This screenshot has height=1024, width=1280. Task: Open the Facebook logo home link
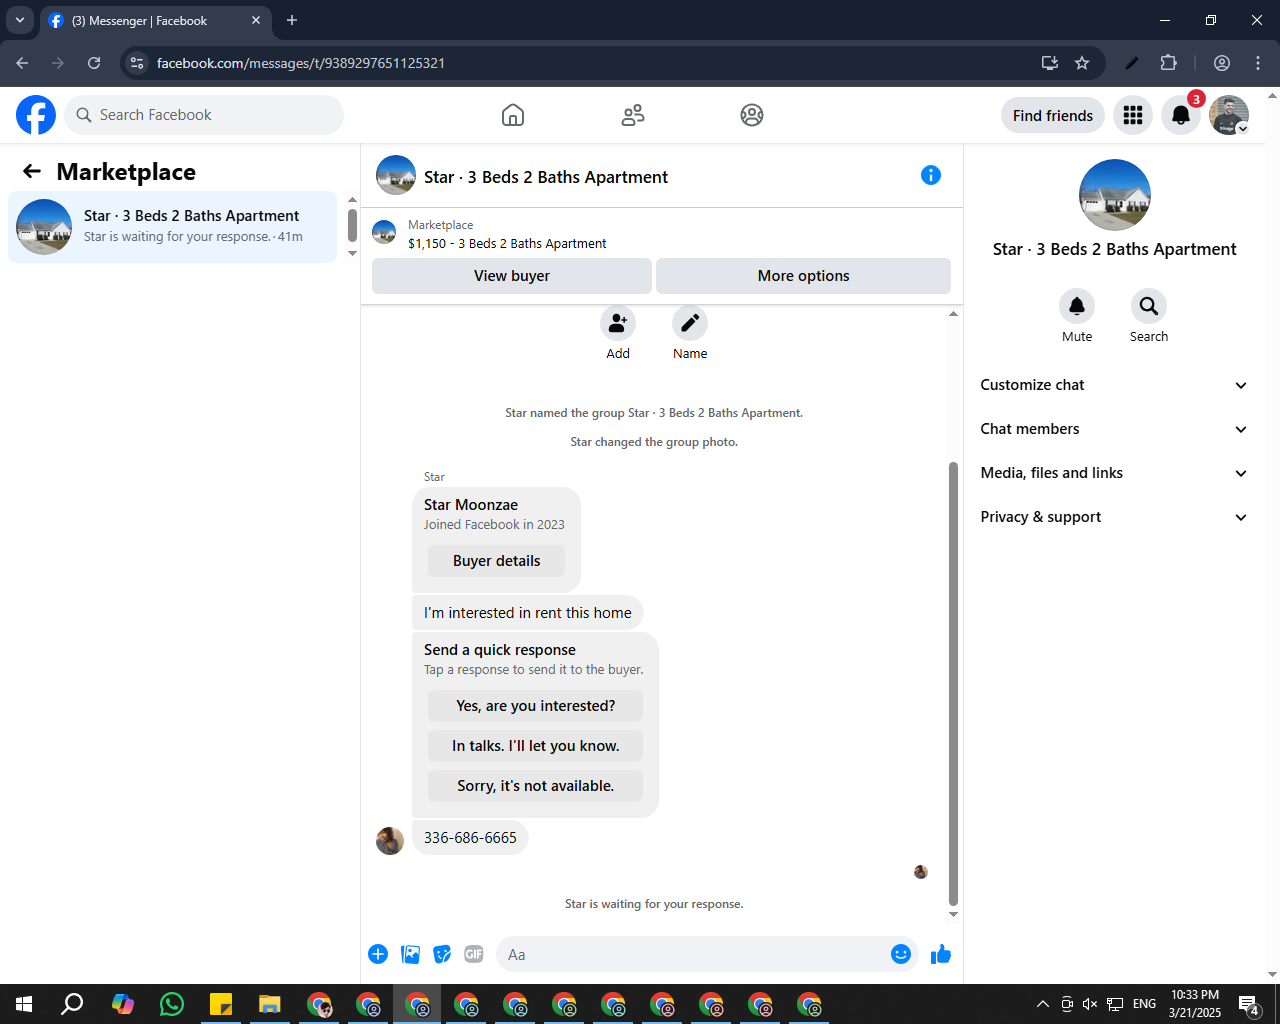pos(36,115)
